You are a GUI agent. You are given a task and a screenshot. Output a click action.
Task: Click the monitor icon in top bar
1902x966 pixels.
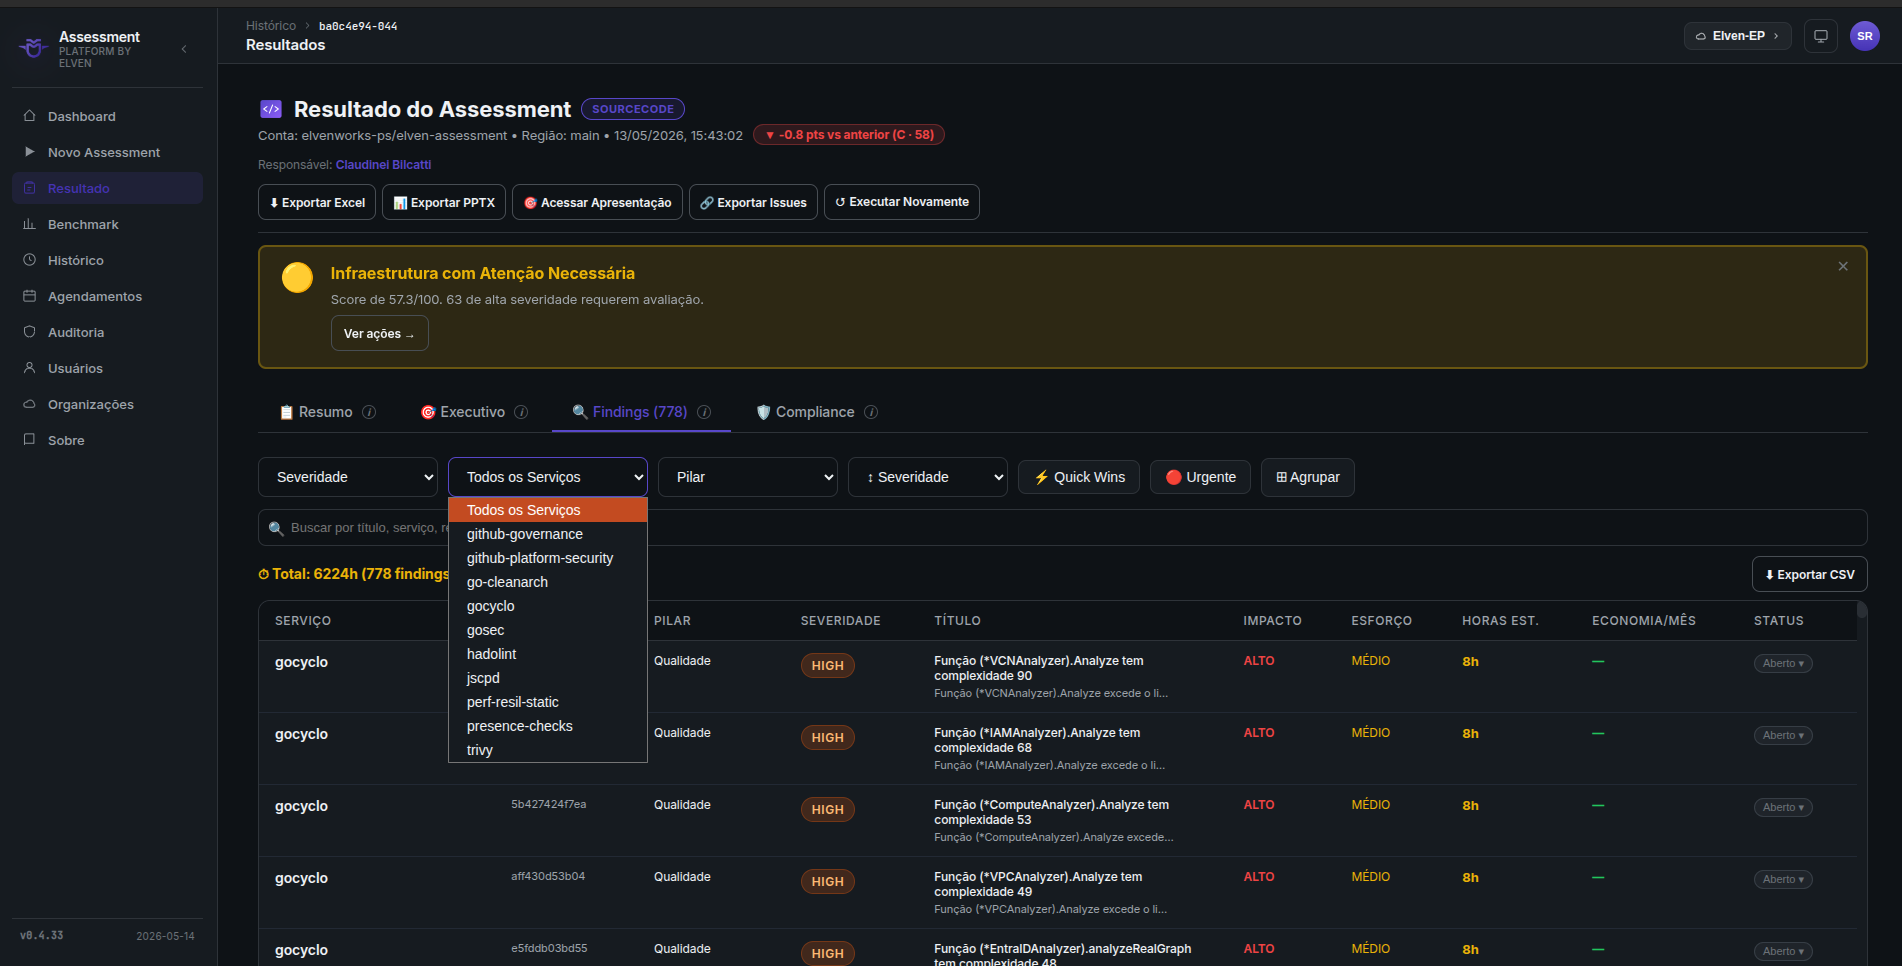pos(1821,36)
